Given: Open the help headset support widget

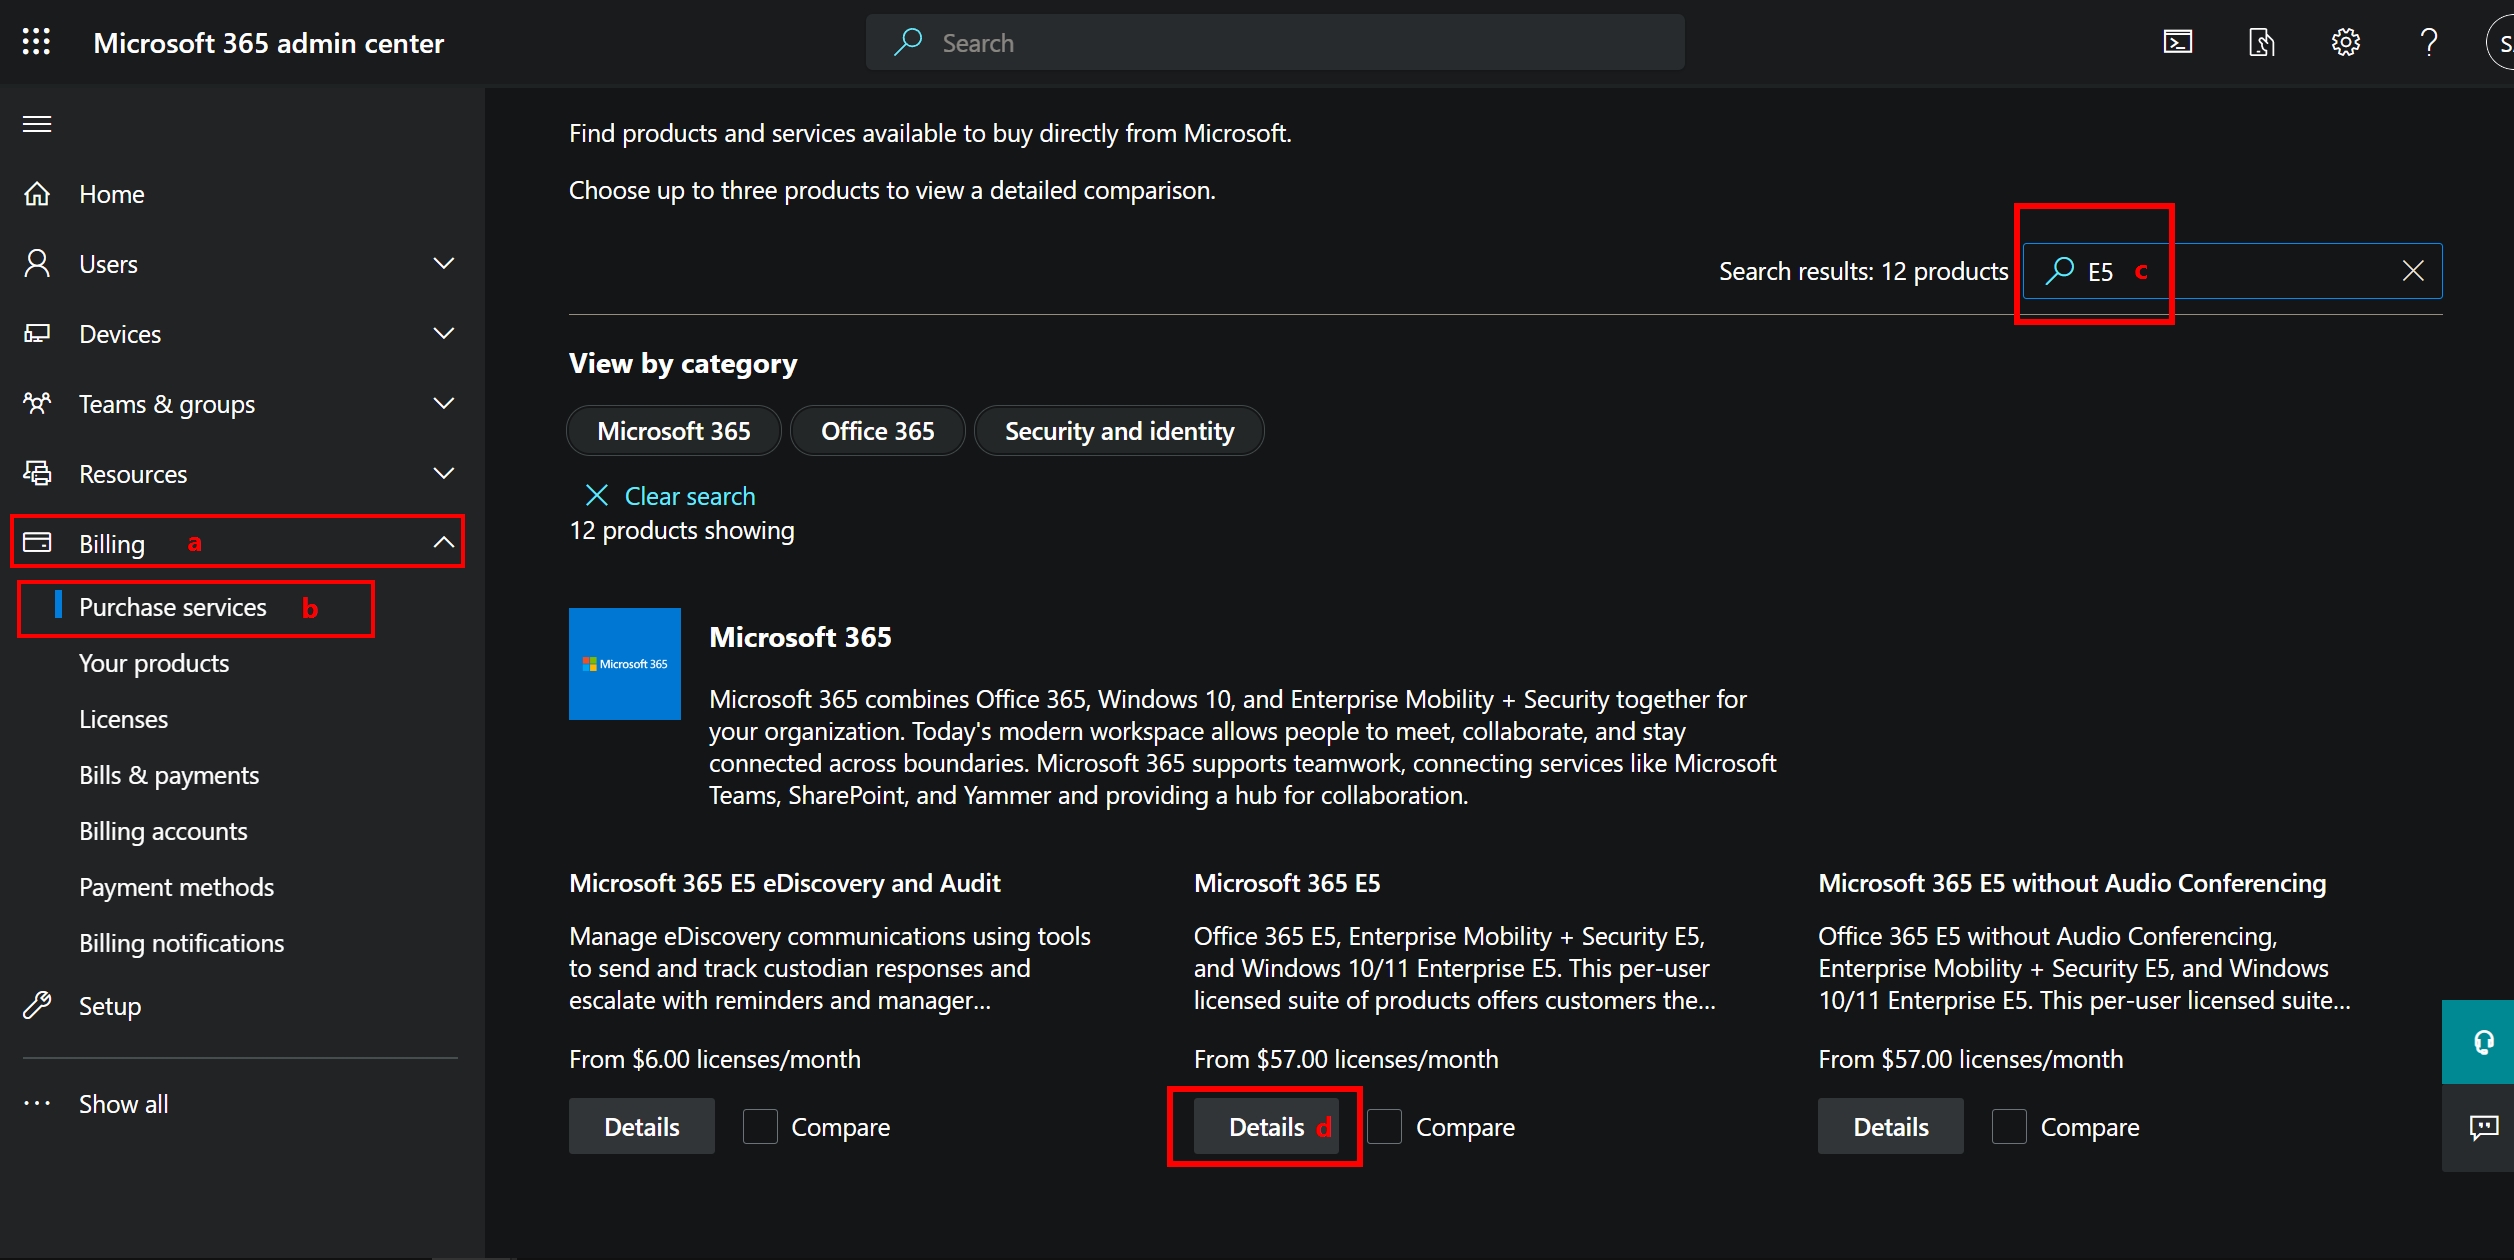Looking at the screenshot, I should [2483, 1042].
